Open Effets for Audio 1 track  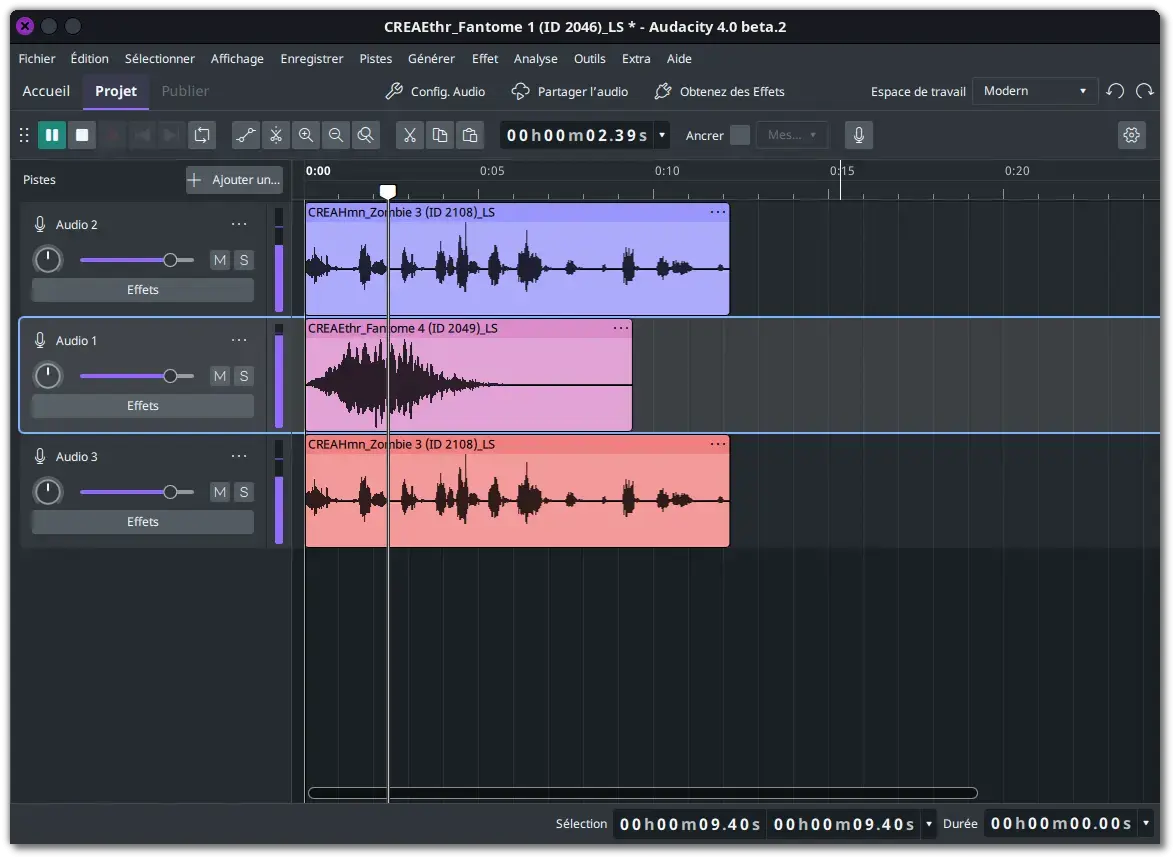point(142,407)
